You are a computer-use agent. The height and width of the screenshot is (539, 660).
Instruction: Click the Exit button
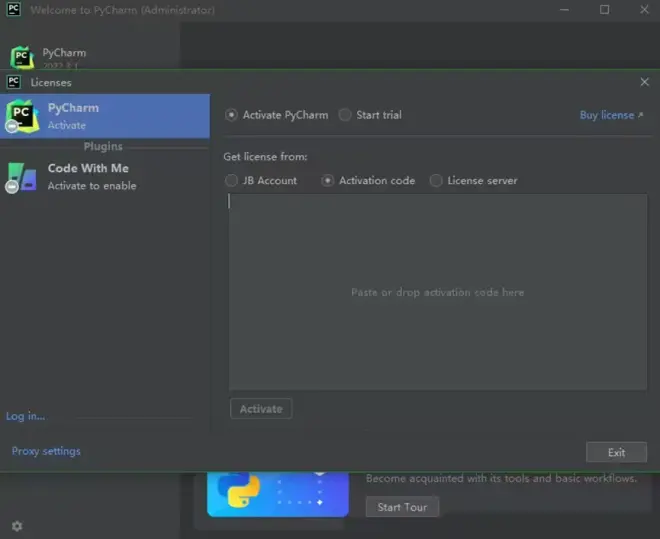[616, 452]
